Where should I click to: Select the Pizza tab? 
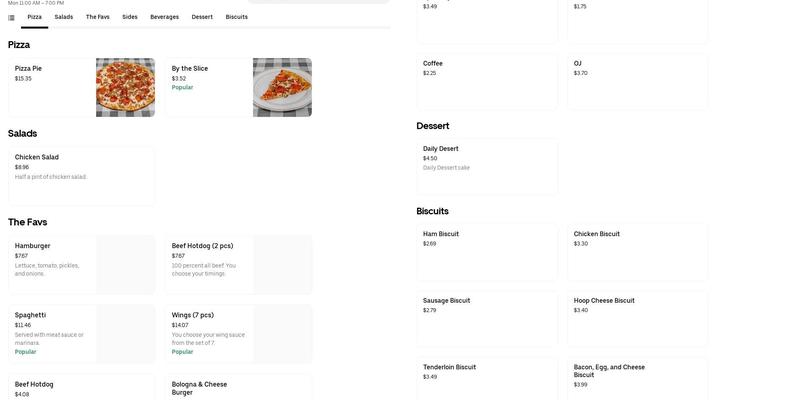[35, 17]
